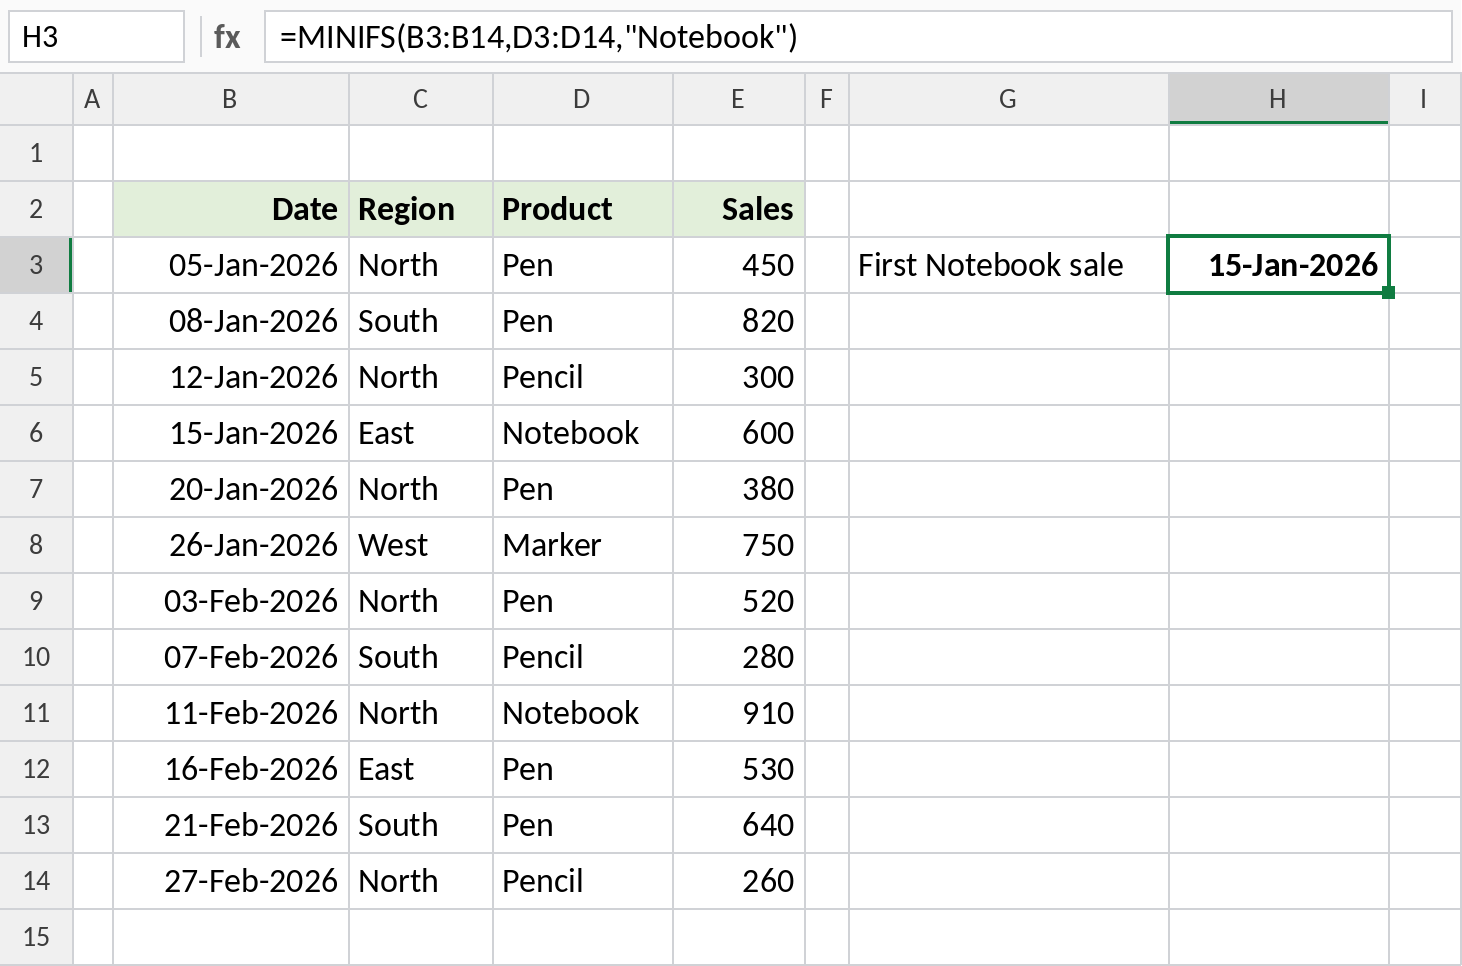
Task: Select column C header
Action: coord(421,99)
